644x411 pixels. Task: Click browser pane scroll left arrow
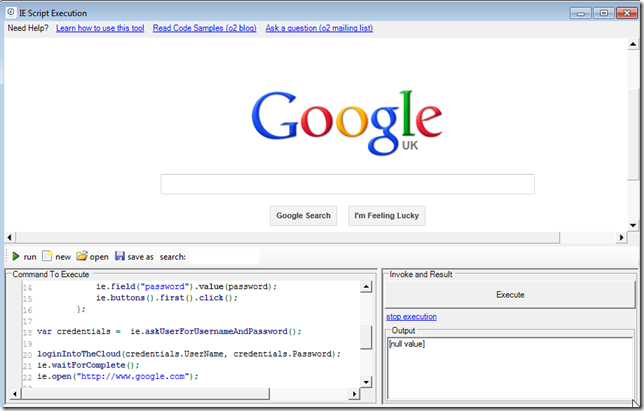[x=9, y=237]
